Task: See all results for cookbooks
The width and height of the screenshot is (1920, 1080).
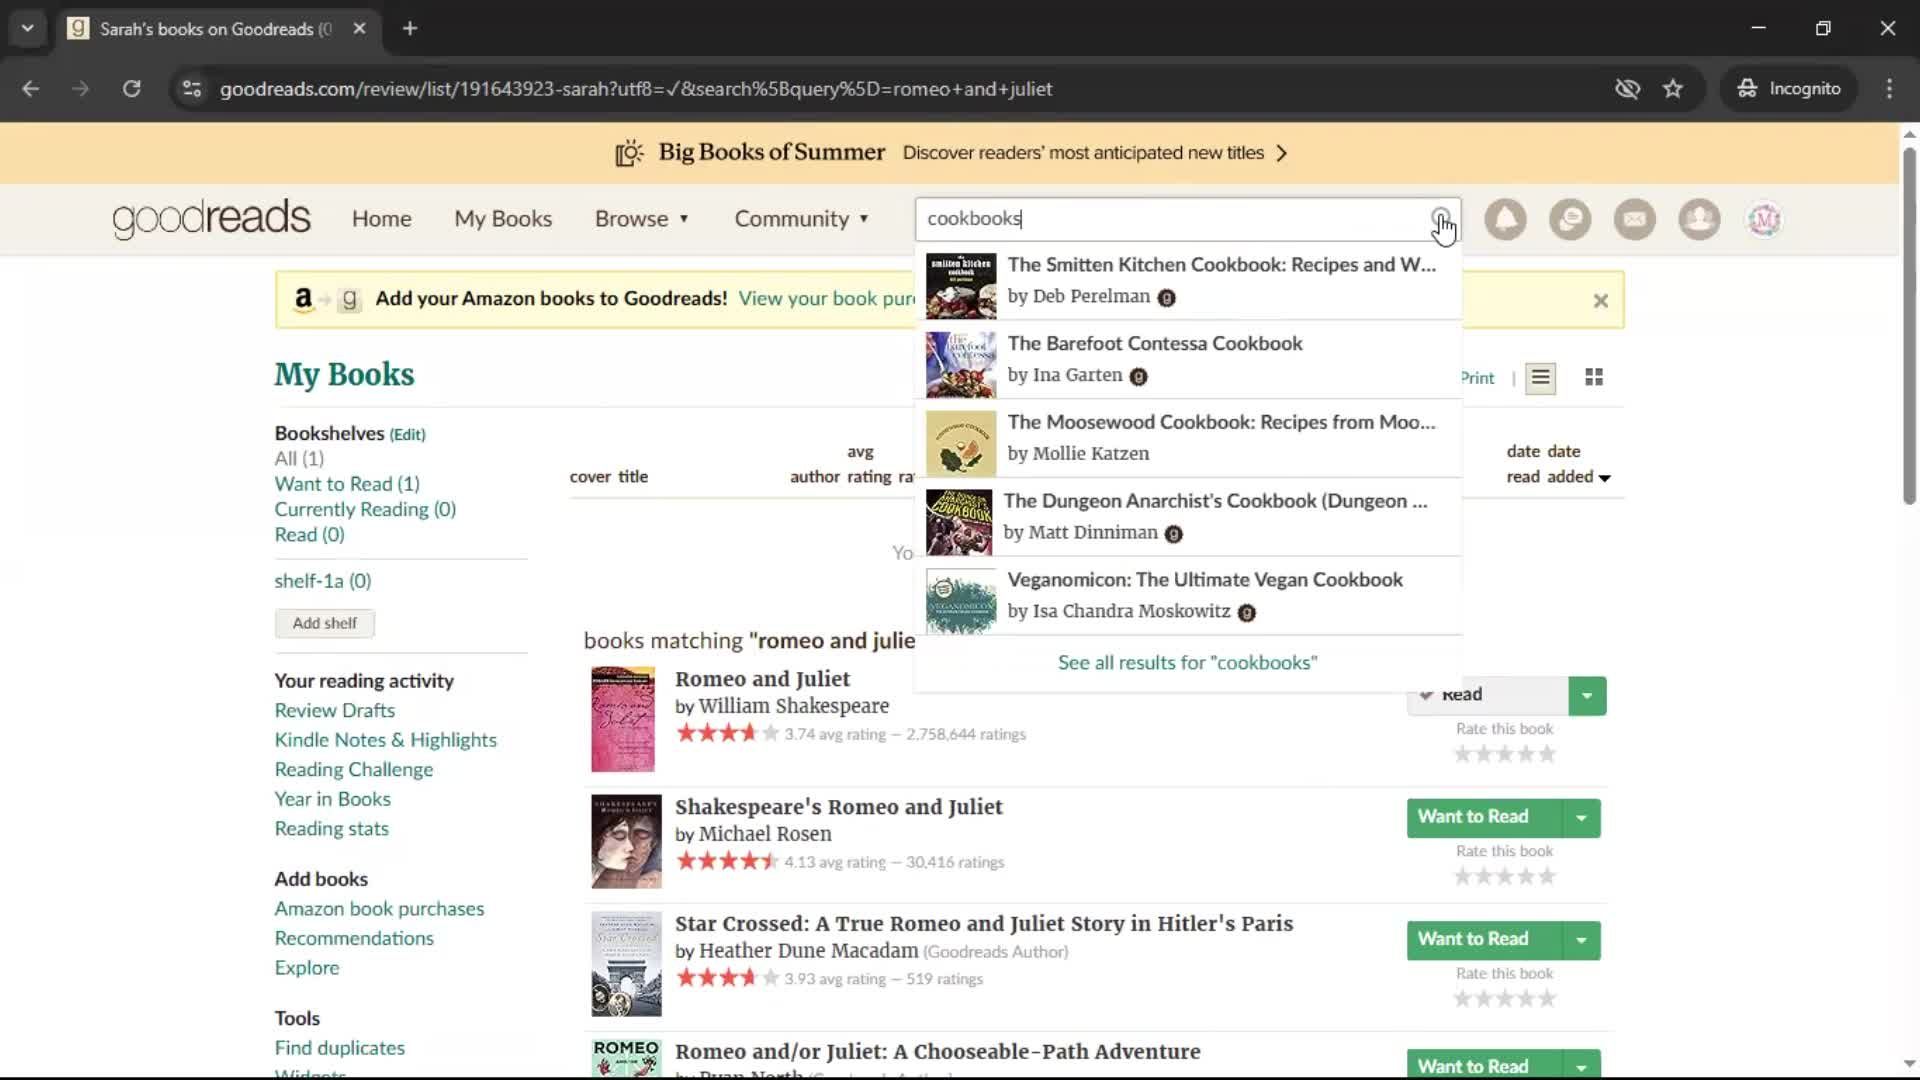Action: tap(1187, 663)
